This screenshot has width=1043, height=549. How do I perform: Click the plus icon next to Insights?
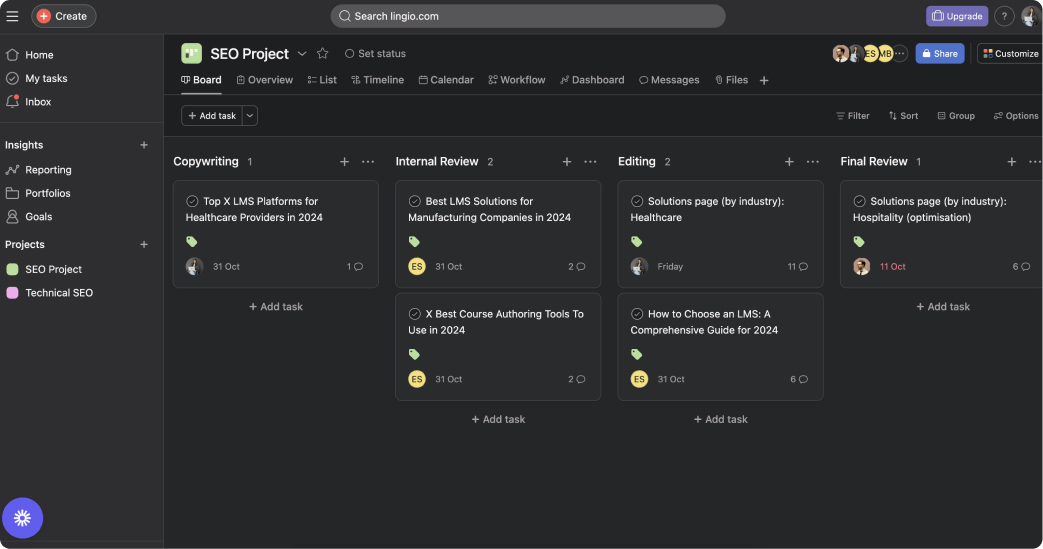144,145
